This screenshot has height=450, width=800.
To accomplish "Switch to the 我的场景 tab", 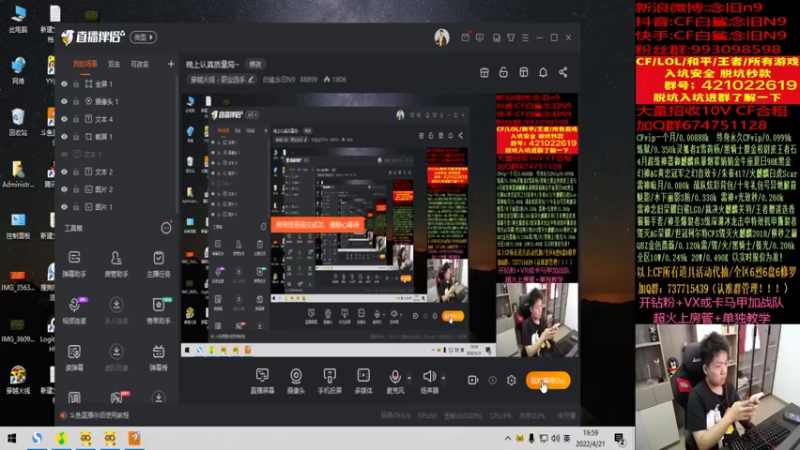I will pos(85,64).
